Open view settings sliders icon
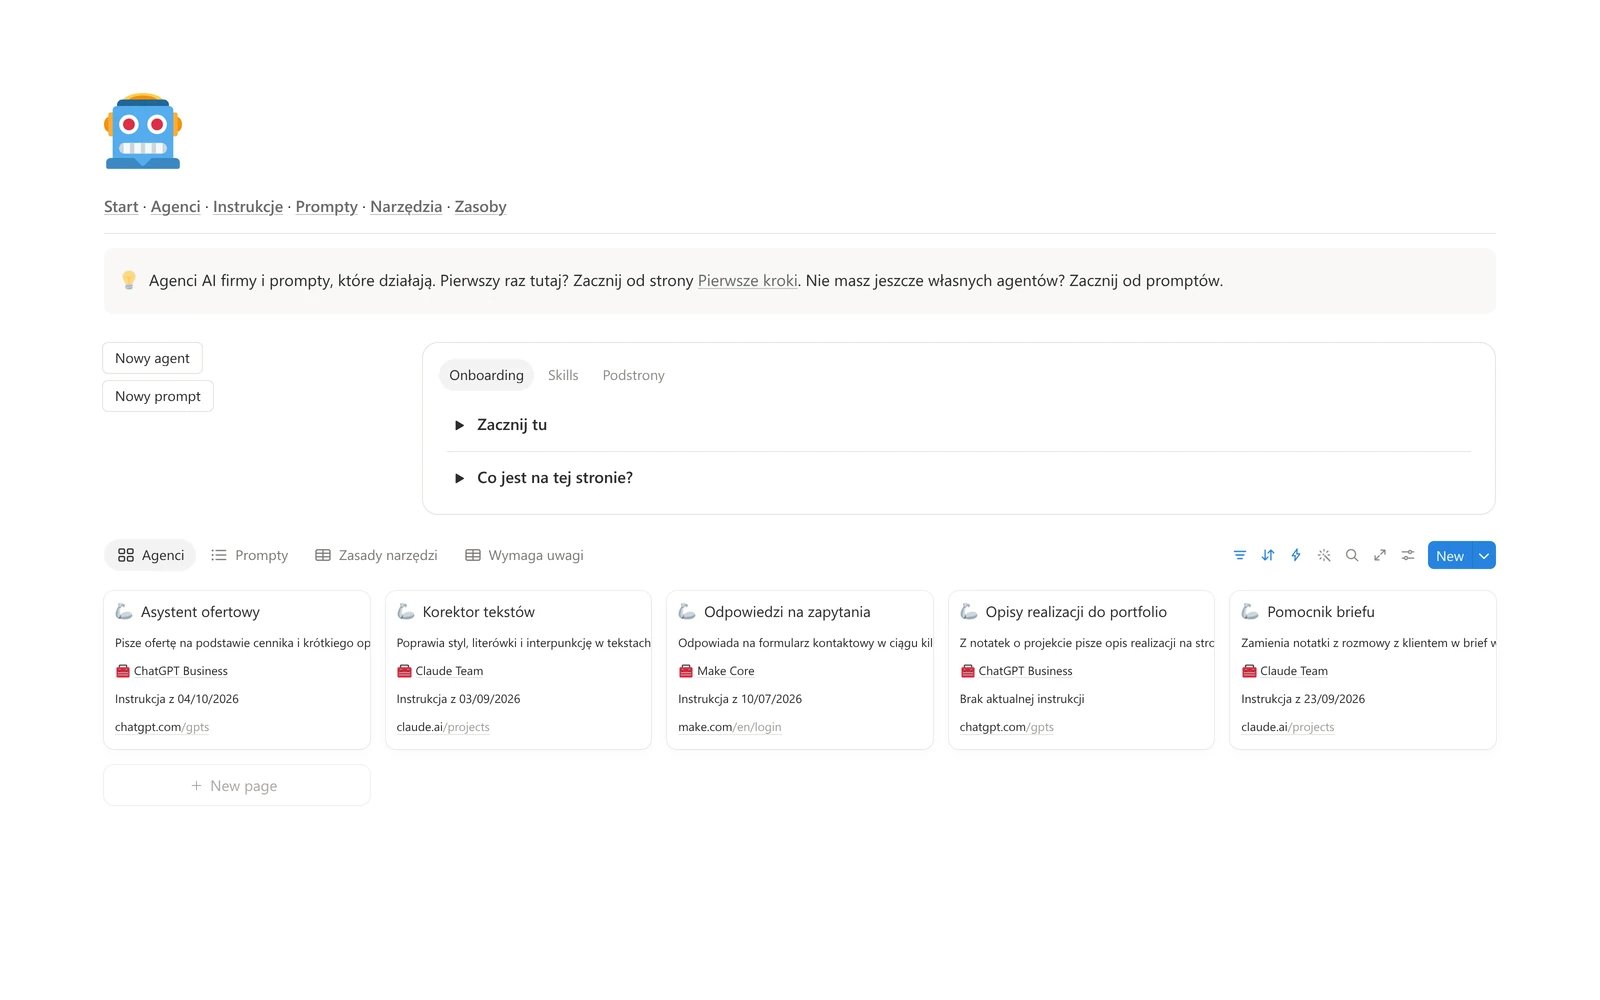Image resolution: width=1600 pixels, height=1000 pixels. tap(1408, 555)
